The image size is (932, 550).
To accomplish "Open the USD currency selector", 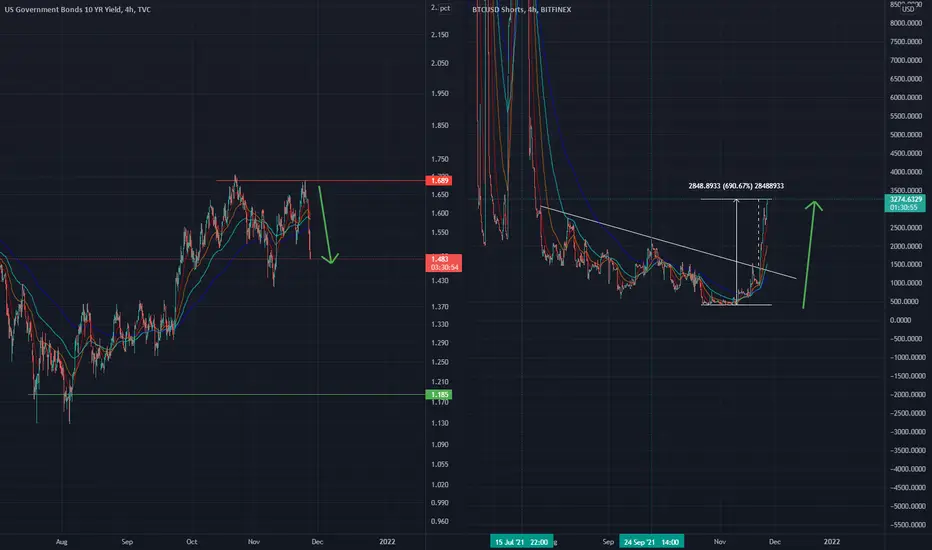I will coord(908,9).
